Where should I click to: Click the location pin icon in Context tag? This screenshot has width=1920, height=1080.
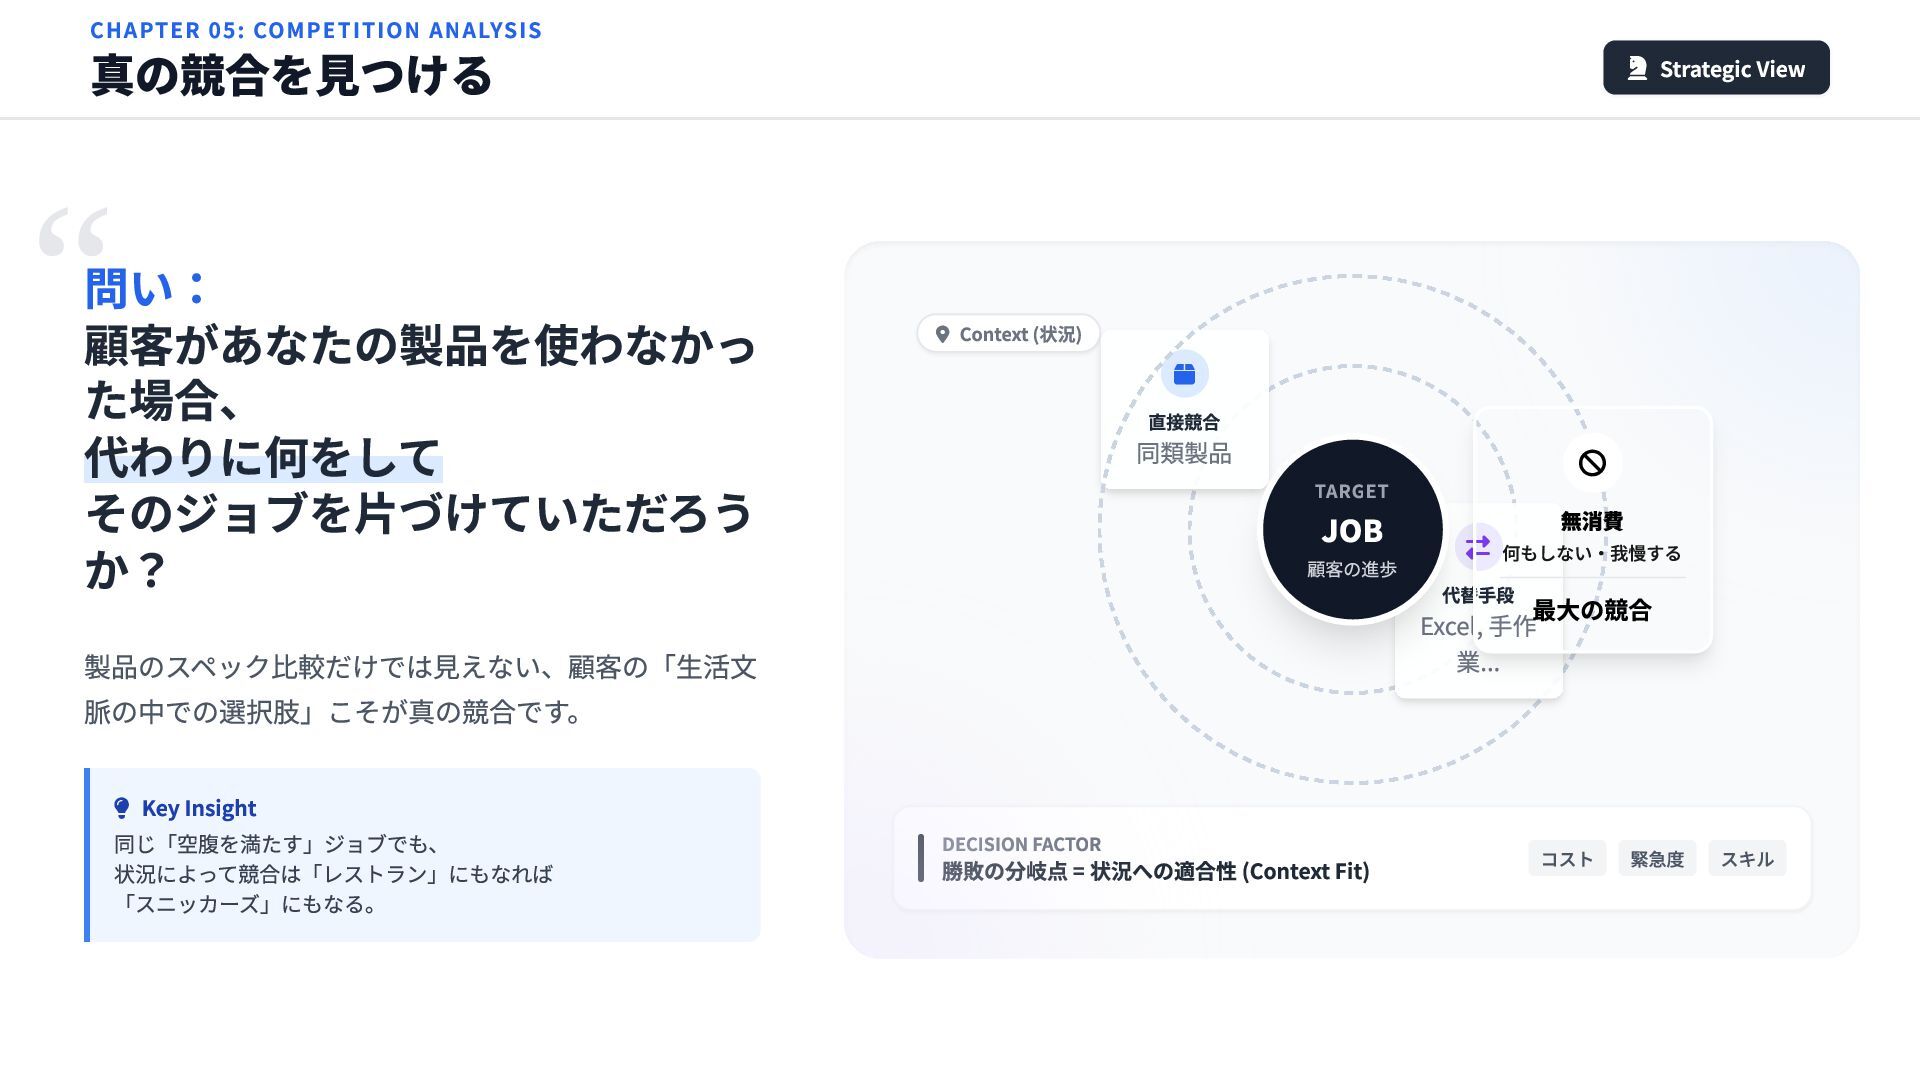tap(942, 334)
